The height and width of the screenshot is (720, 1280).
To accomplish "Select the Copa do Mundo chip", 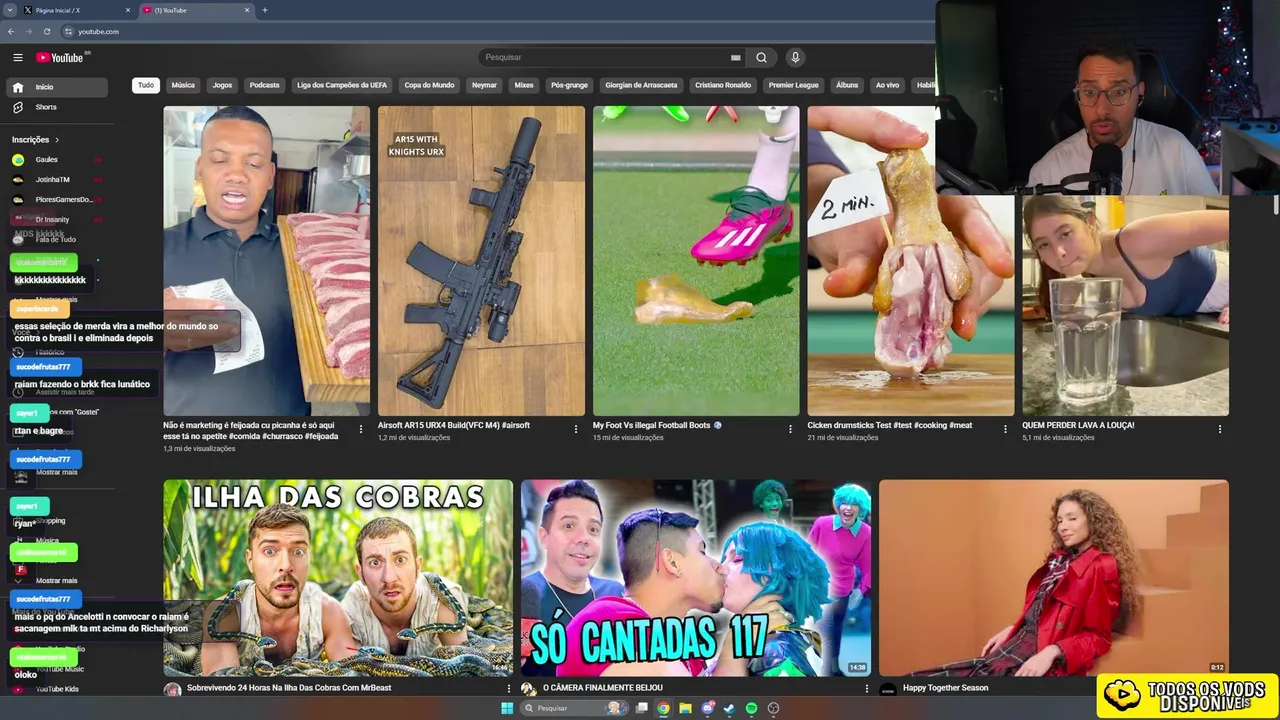I will 429,85.
